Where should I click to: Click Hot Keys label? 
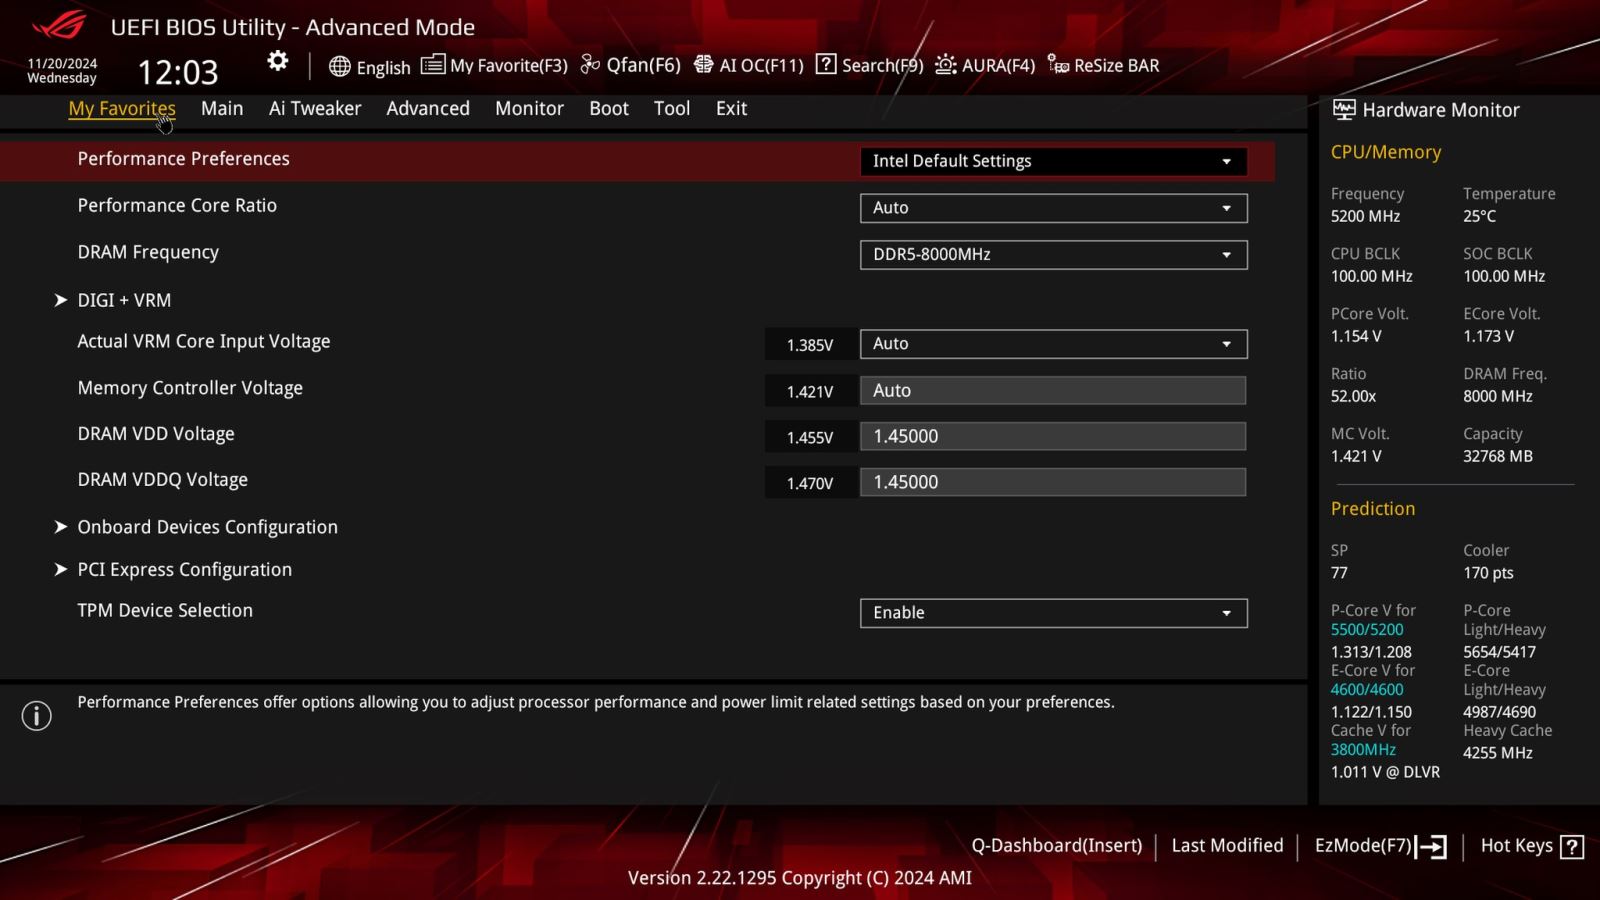[x=1516, y=846]
